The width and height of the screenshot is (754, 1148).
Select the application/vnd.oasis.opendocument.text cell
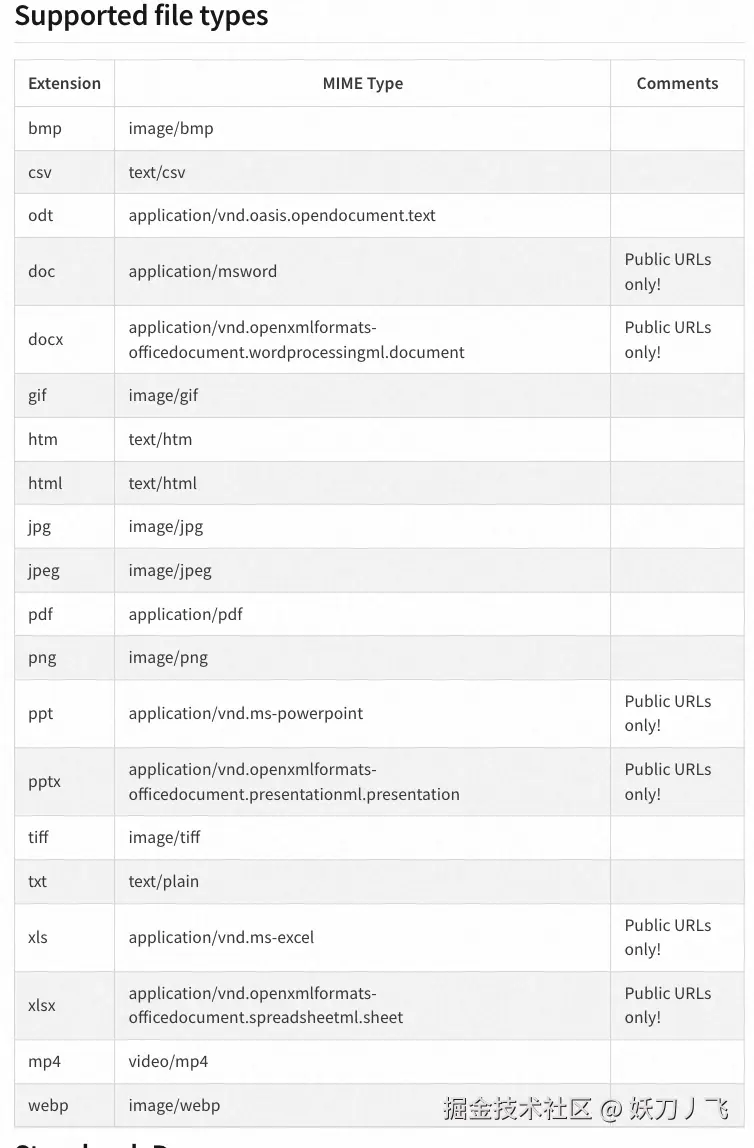tap(282, 215)
